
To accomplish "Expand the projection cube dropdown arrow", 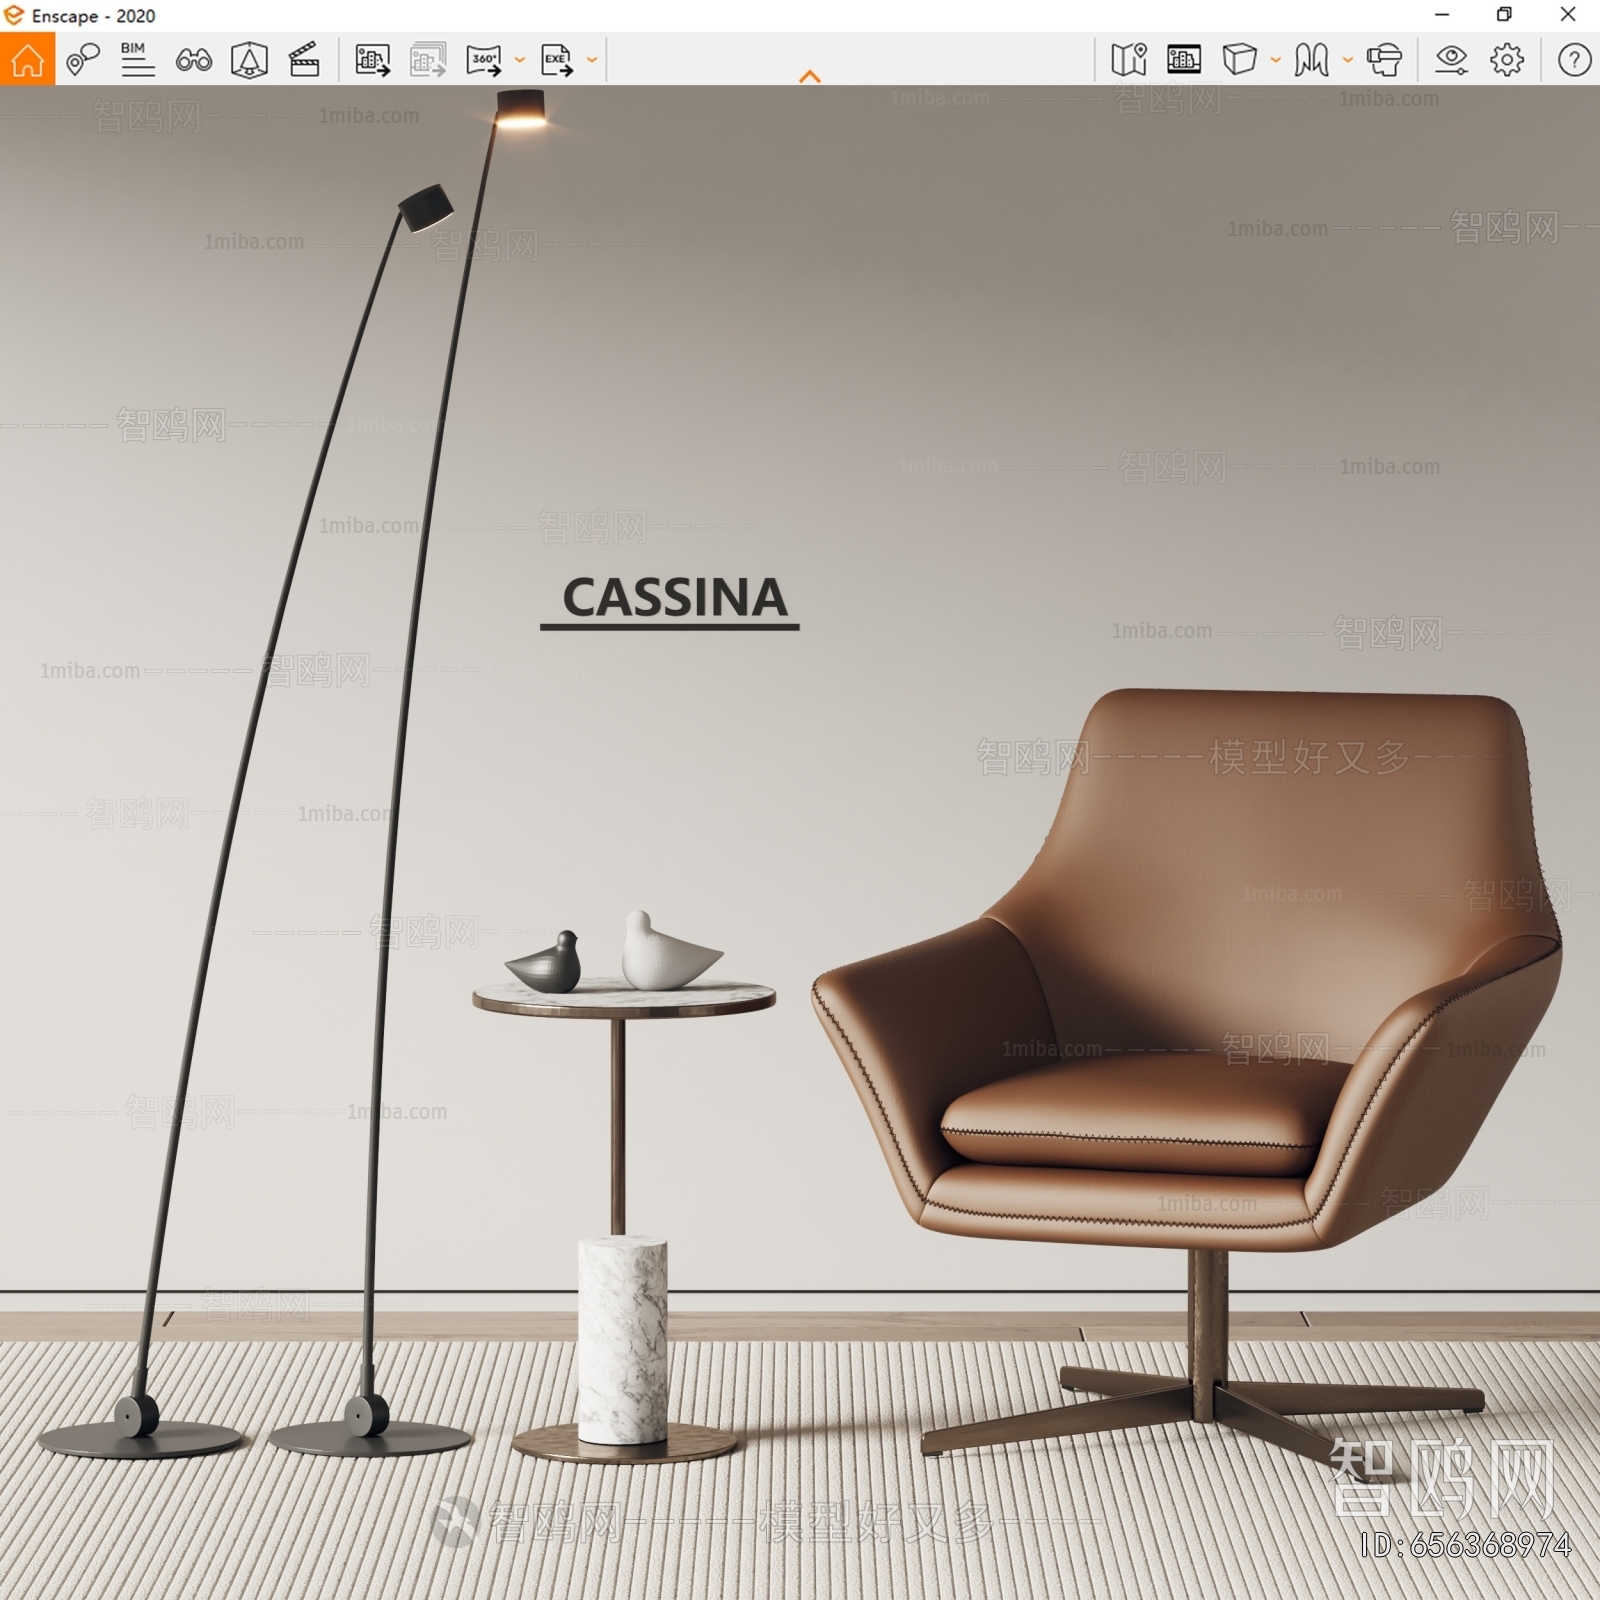I will coord(1276,60).
